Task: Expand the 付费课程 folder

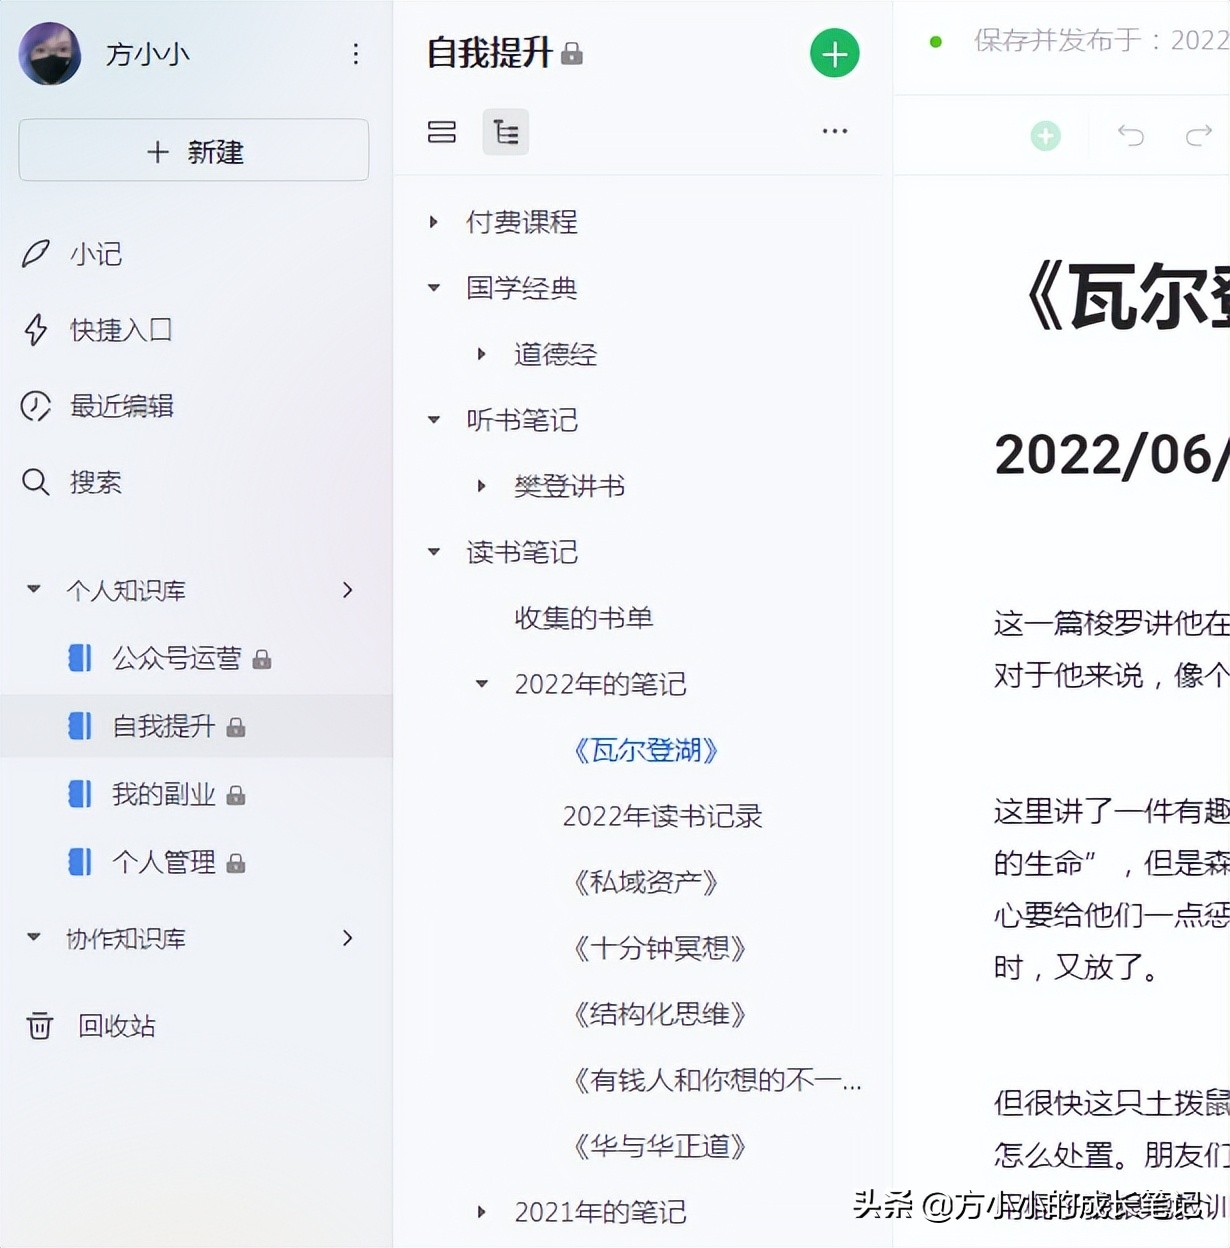Action: pos(433,222)
